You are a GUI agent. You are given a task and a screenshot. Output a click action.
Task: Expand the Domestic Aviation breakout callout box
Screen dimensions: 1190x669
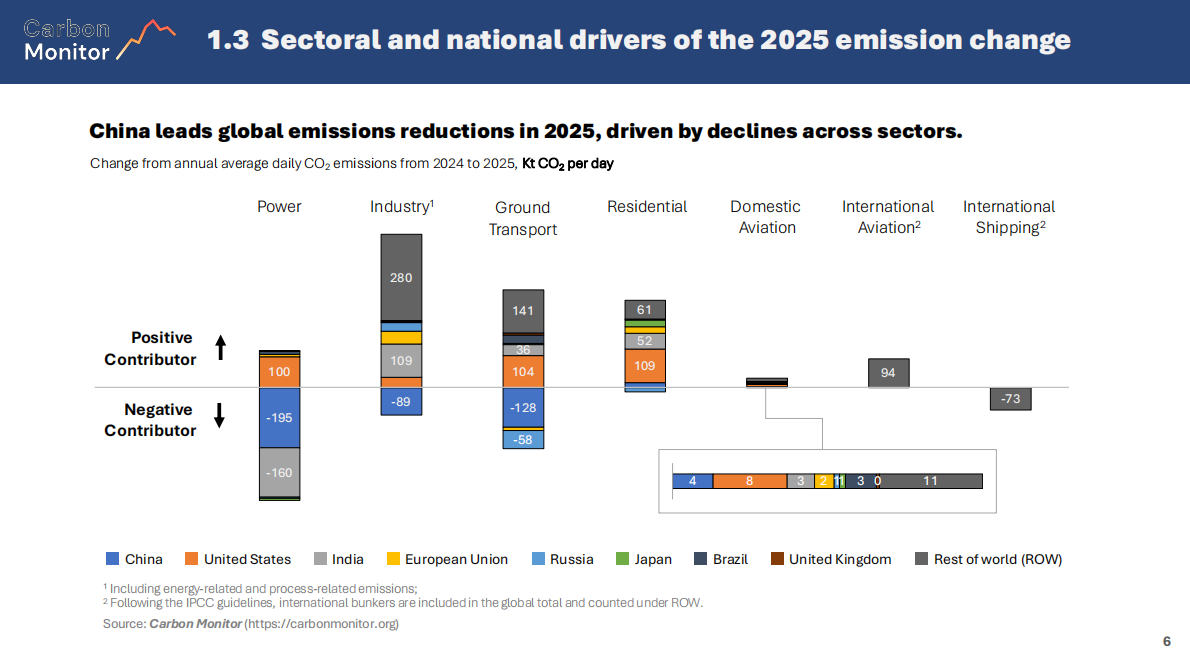click(827, 481)
